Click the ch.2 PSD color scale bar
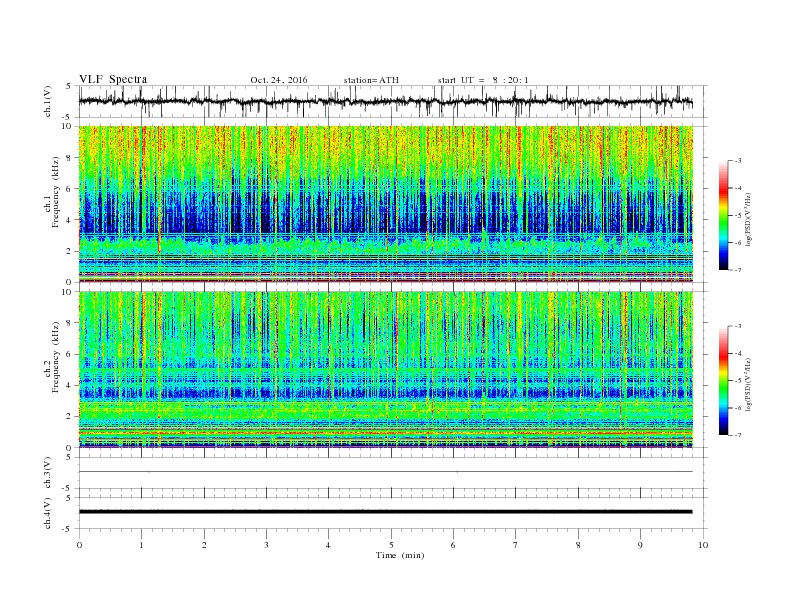 point(723,381)
